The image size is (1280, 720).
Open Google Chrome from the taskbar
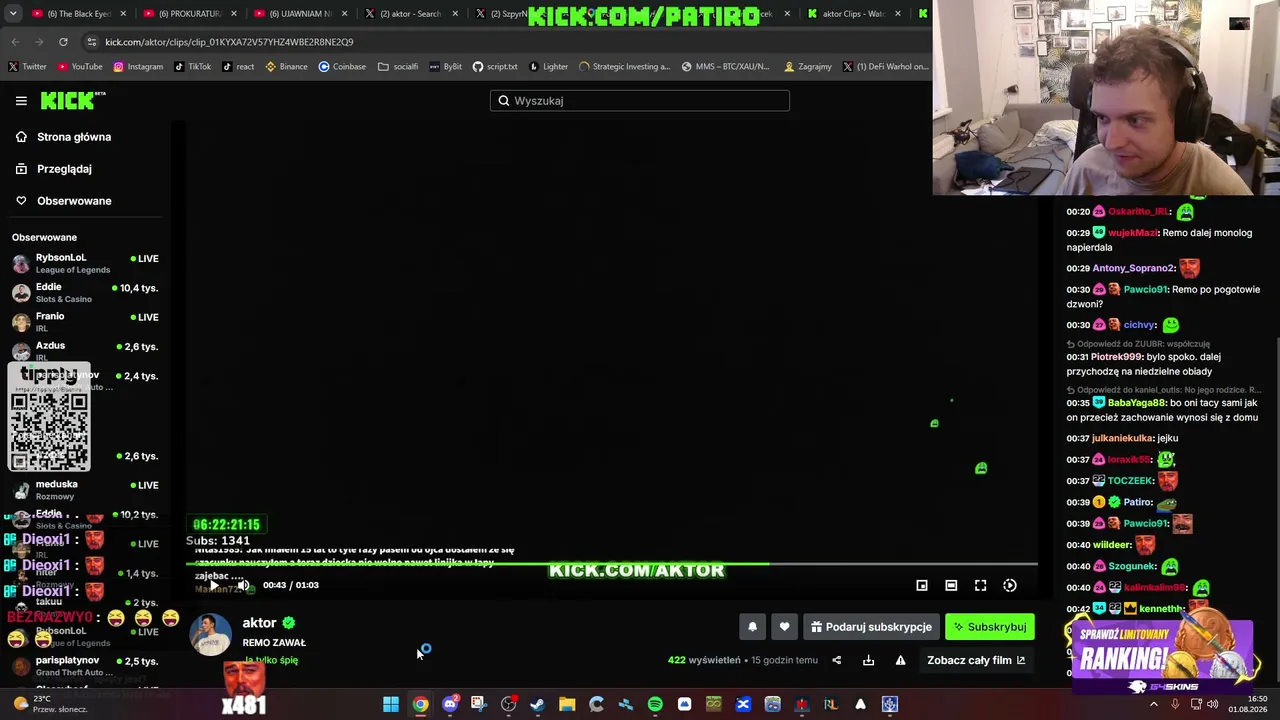tap(420, 704)
